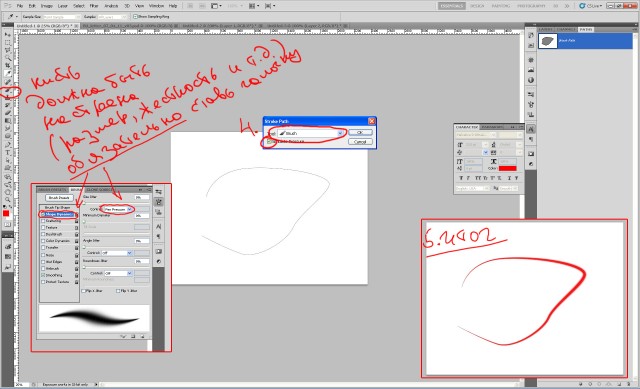Select the Move tool at toolbar top
Screen dimensions: 640x389
point(7,35)
